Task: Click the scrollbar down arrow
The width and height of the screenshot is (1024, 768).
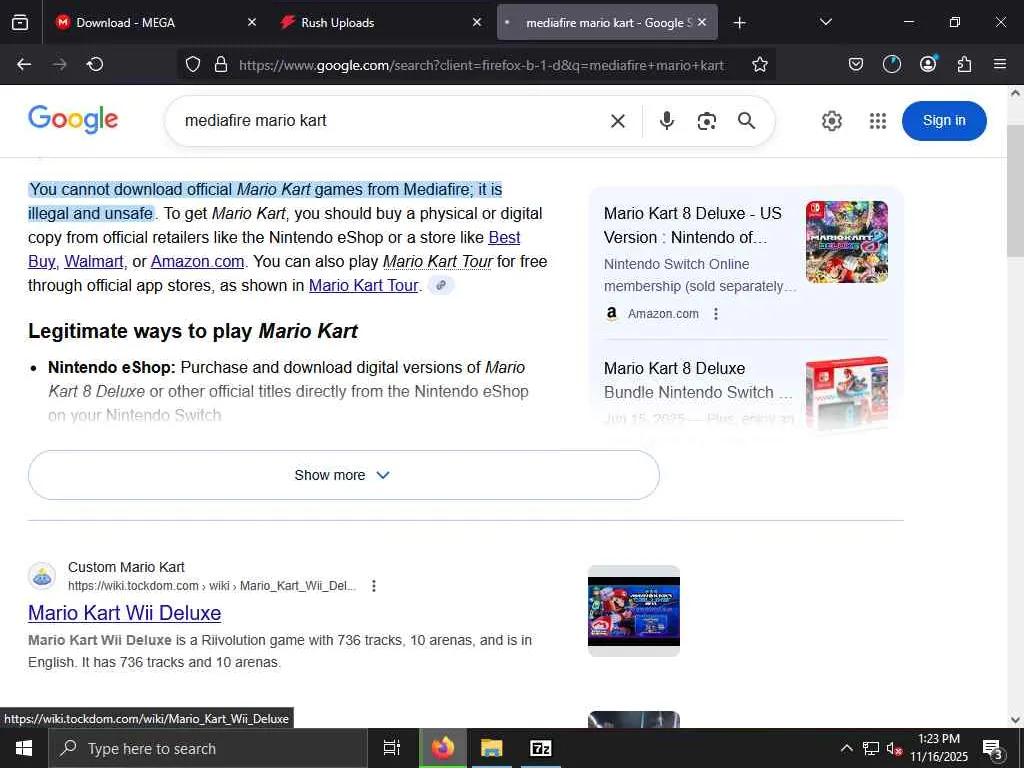Action: point(1015,720)
